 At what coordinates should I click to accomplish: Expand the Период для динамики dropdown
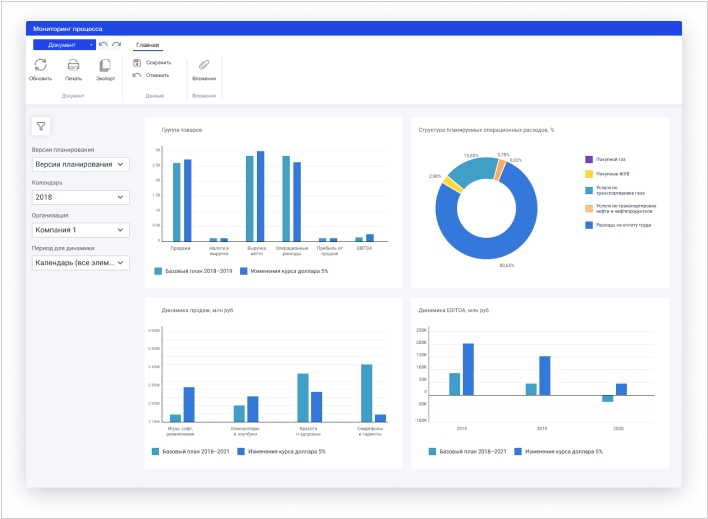(x=80, y=263)
